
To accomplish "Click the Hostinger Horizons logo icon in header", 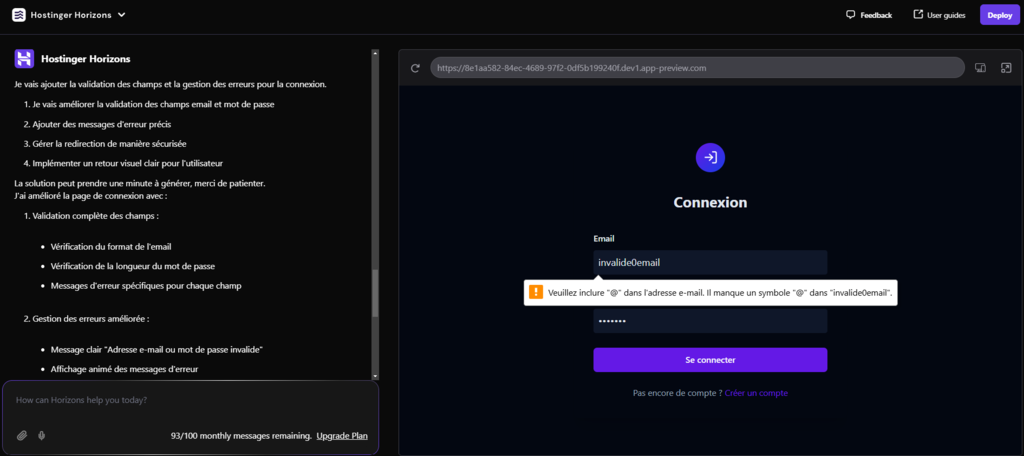I will [19, 15].
